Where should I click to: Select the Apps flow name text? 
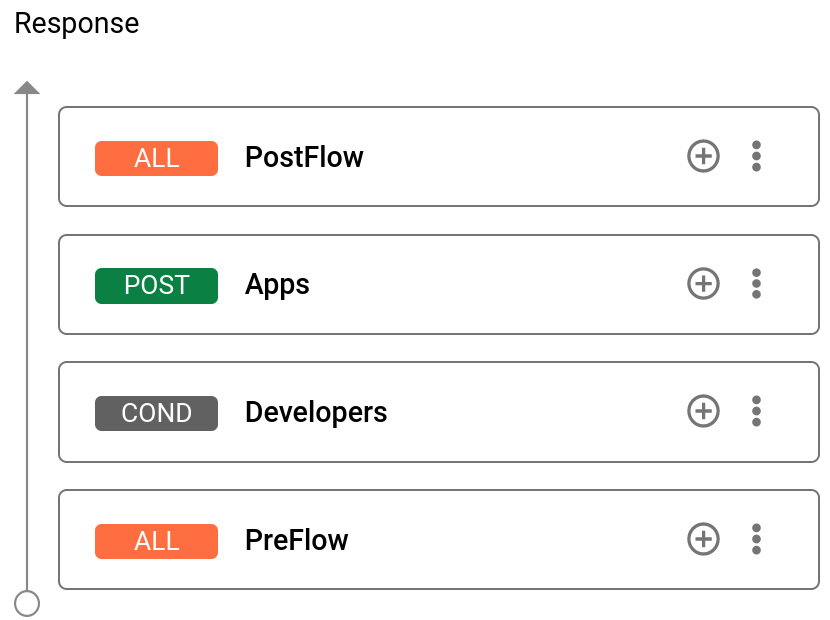[x=277, y=284]
